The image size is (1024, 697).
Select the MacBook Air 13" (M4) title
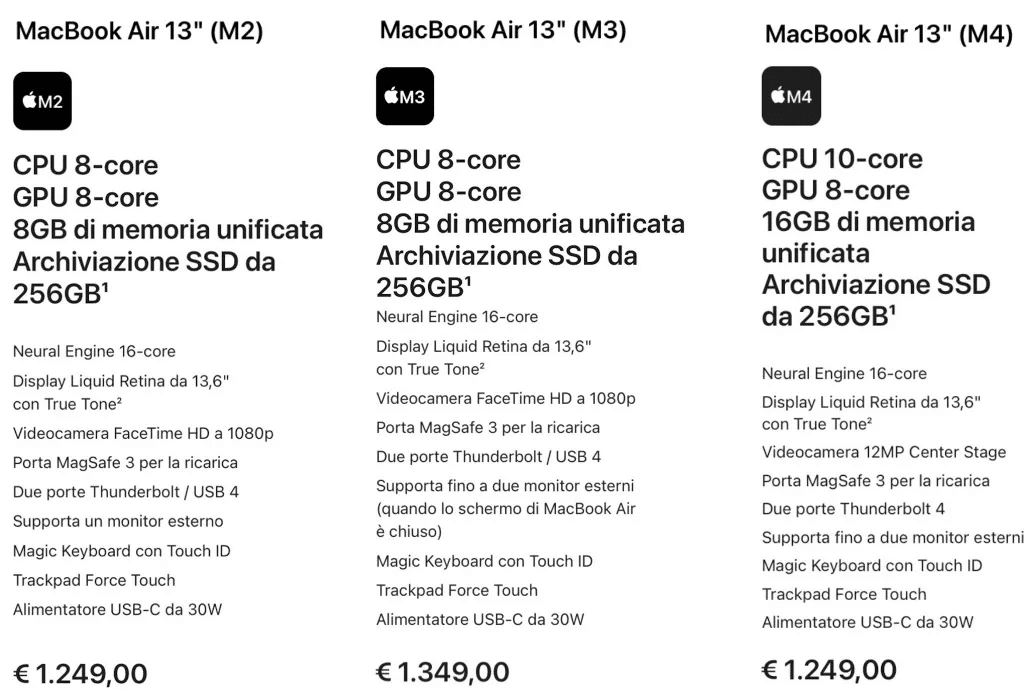point(889,33)
